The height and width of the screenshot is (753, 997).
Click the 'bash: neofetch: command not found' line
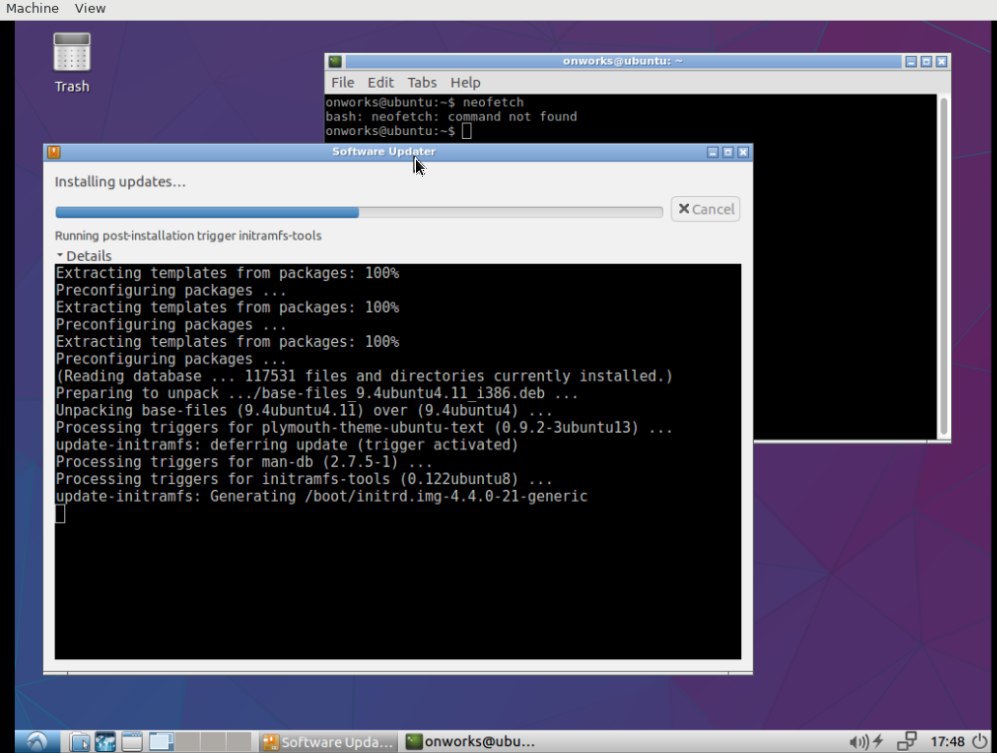[451, 116]
